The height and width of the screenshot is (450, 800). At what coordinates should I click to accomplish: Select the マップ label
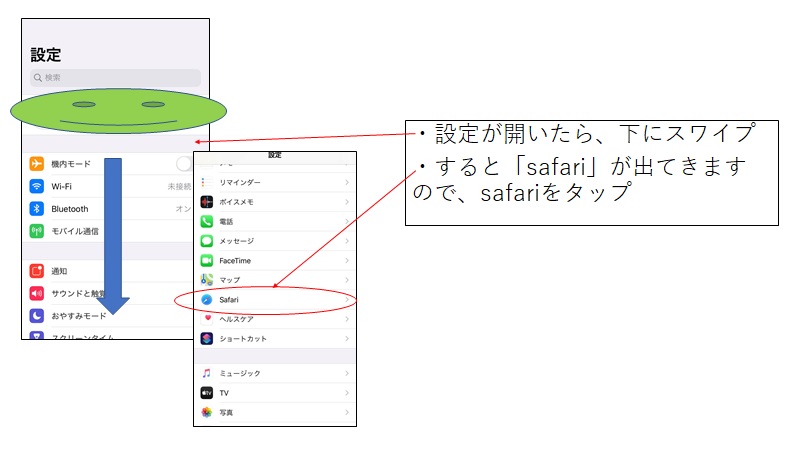230,280
